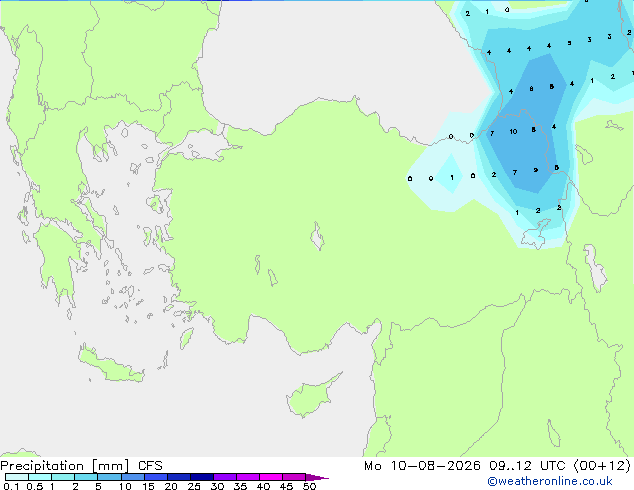The image size is (634, 490).
Task: Choose the 35–40 mm violet legend swatch
Action: [248, 477]
